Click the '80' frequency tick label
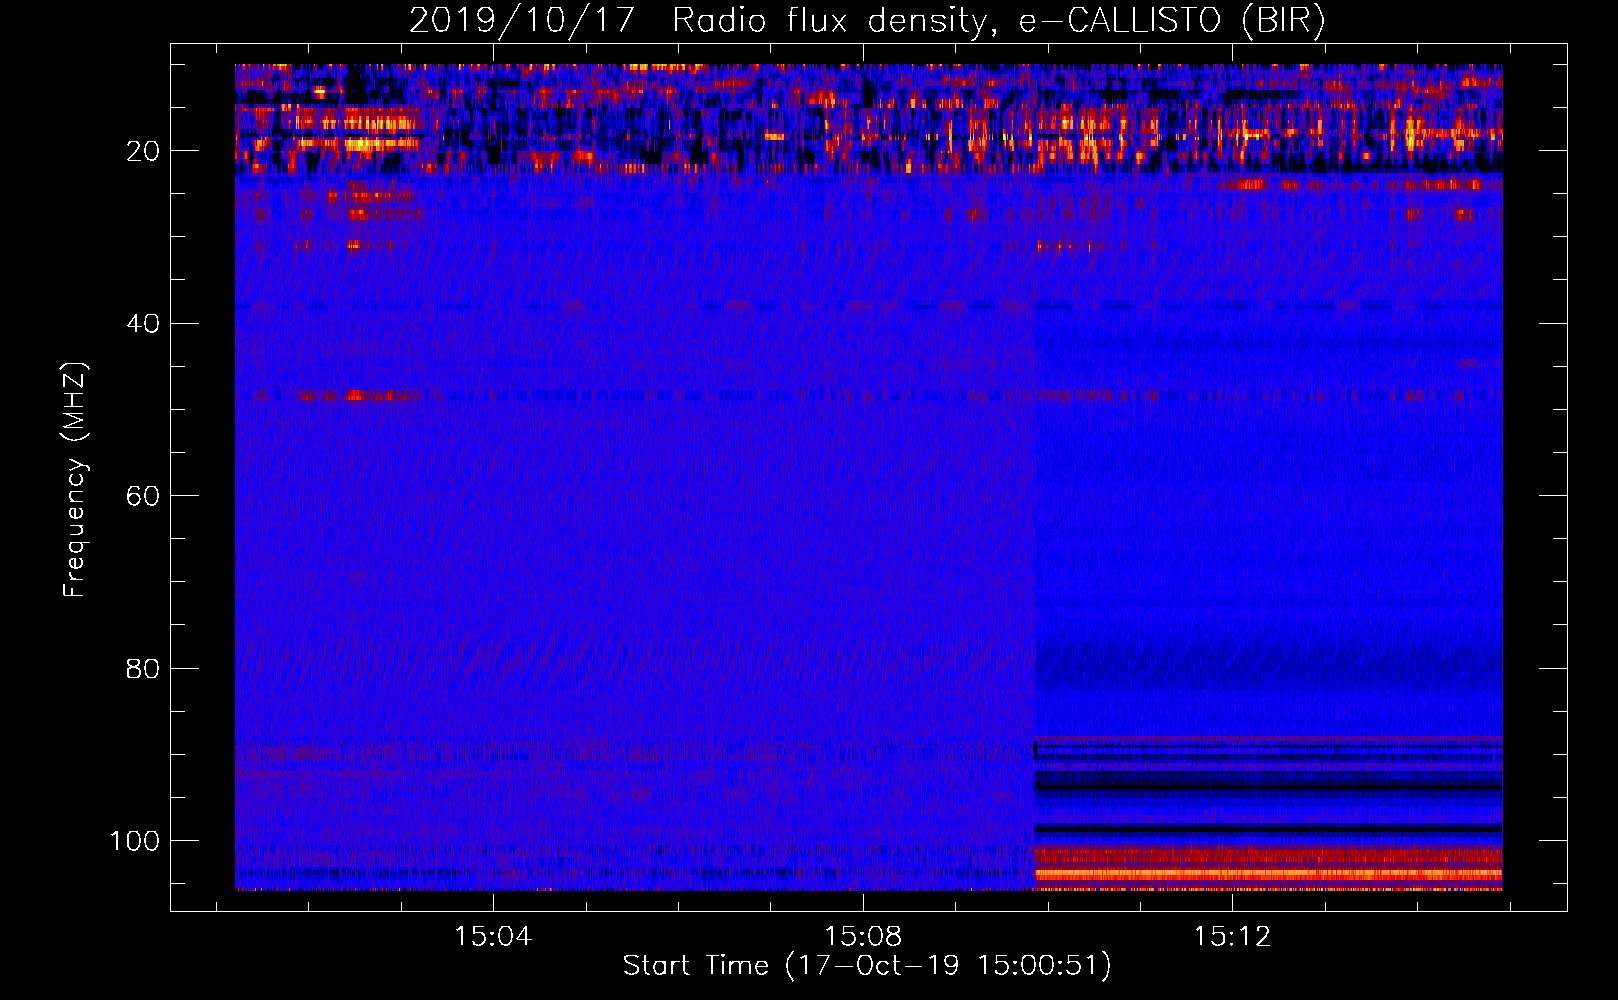The image size is (1618, 1000). tap(143, 668)
